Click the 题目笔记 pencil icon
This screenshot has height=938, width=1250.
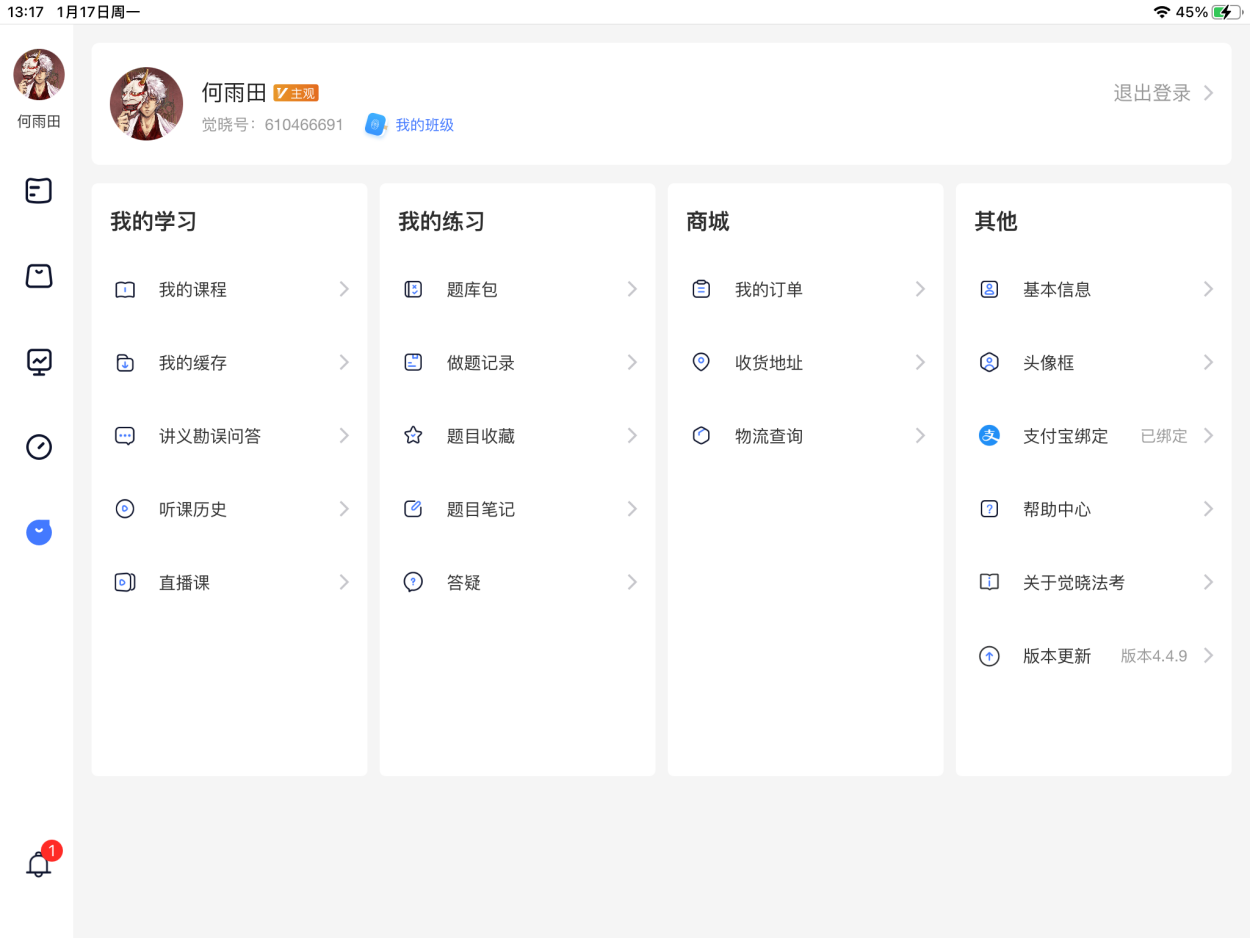click(x=413, y=509)
